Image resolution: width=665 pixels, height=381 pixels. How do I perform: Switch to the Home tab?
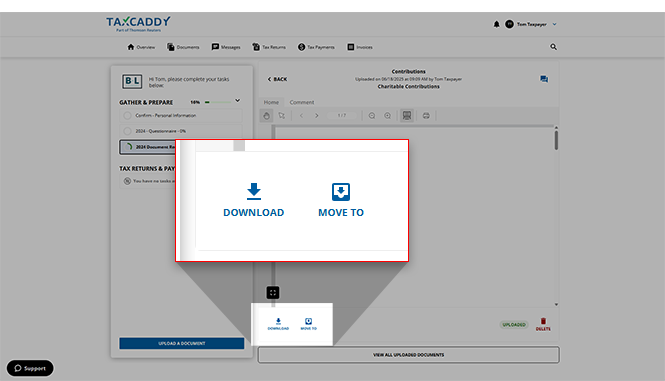[x=271, y=102]
